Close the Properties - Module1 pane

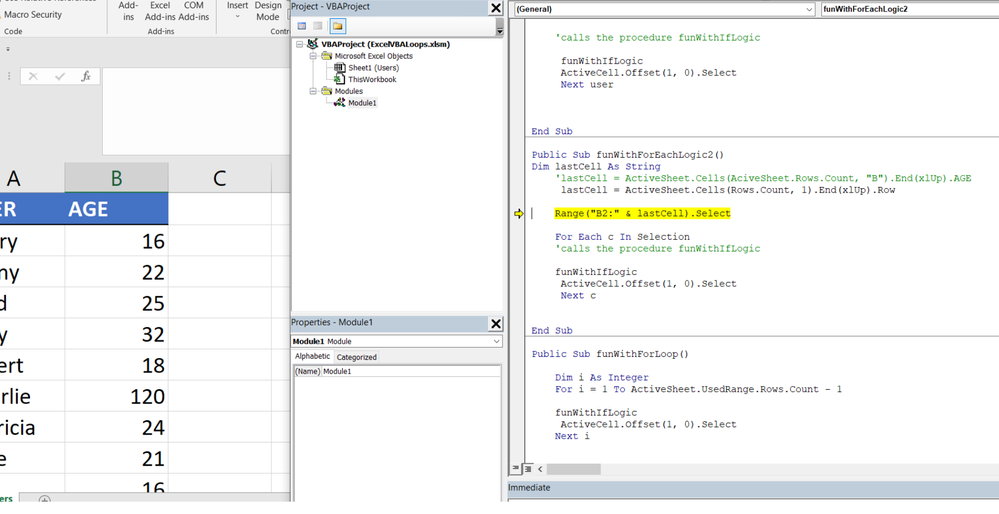[x=496, y=324]
